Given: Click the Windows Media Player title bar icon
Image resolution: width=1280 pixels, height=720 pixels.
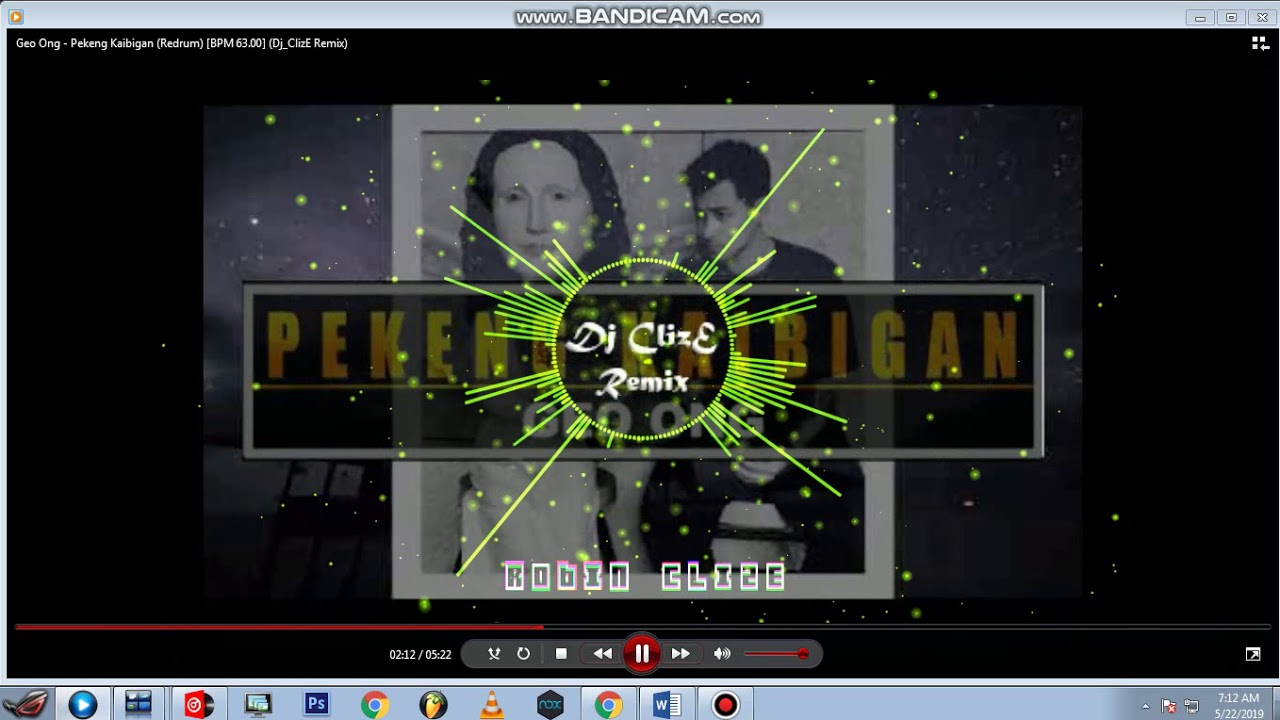Looking at the screenshot, I should tap(15, 16).
